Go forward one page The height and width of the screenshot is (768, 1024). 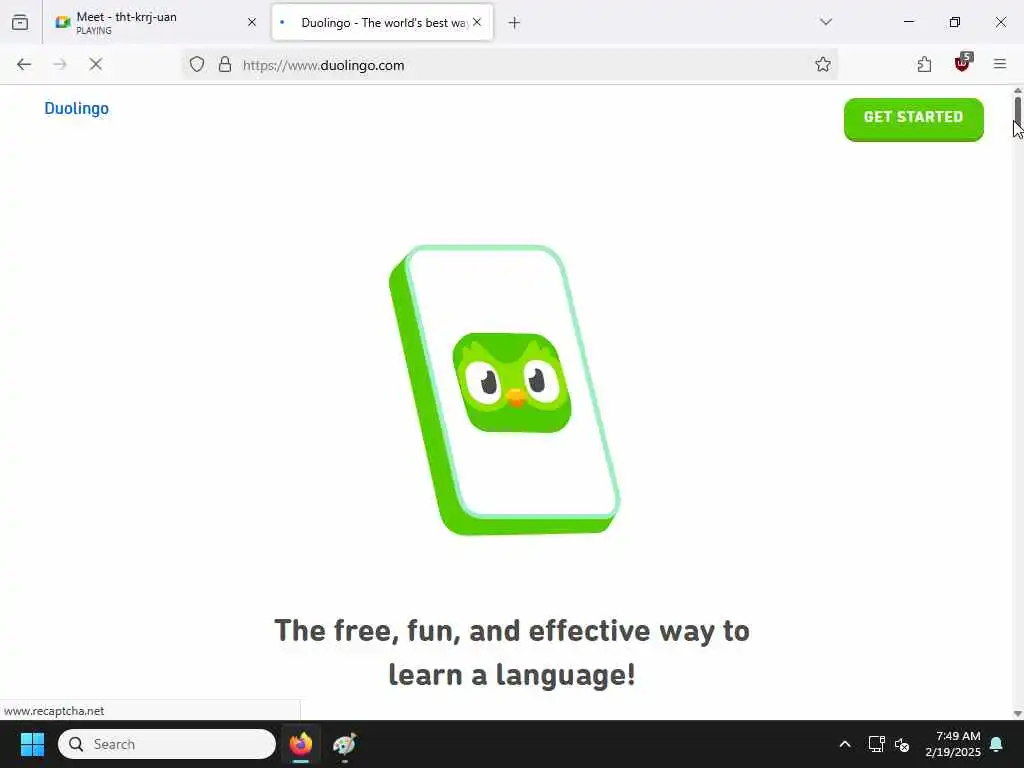point(59,64)
